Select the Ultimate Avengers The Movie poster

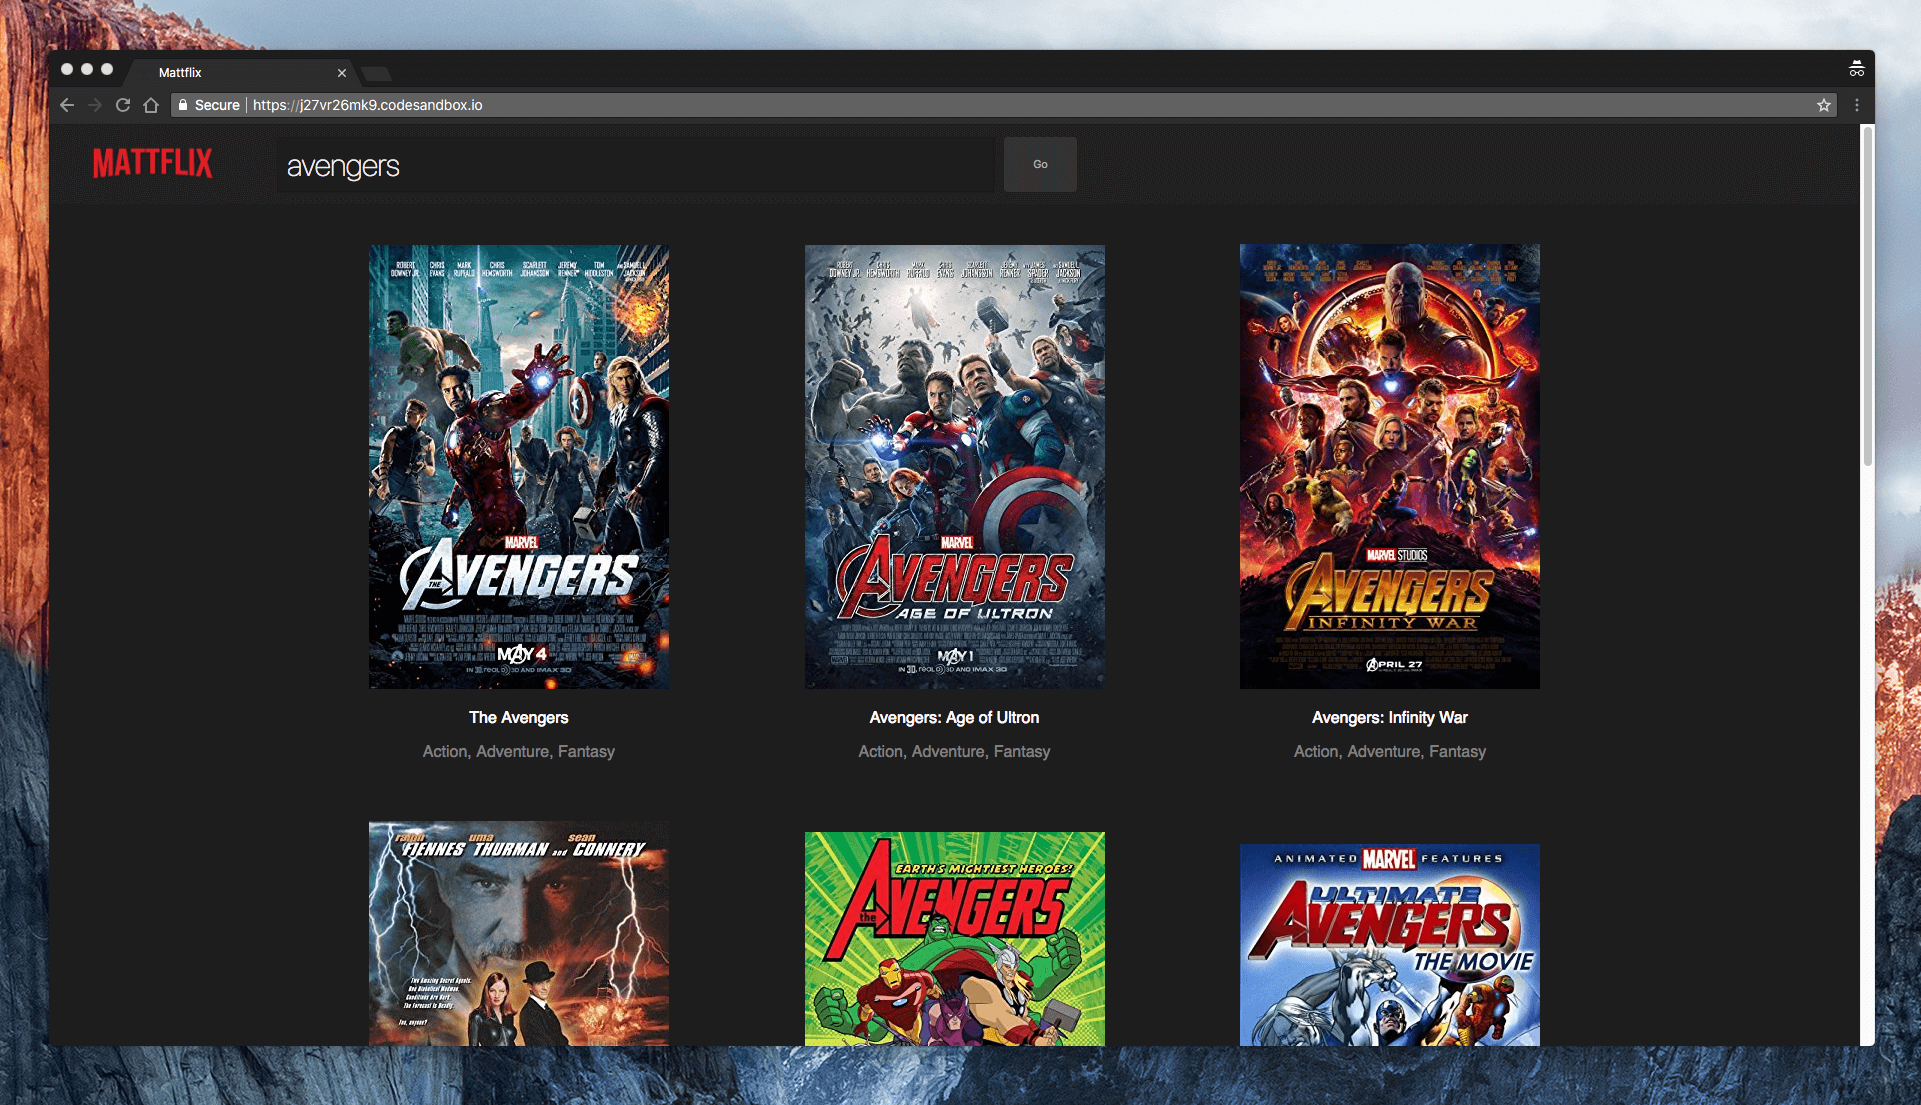(1389, 944)
